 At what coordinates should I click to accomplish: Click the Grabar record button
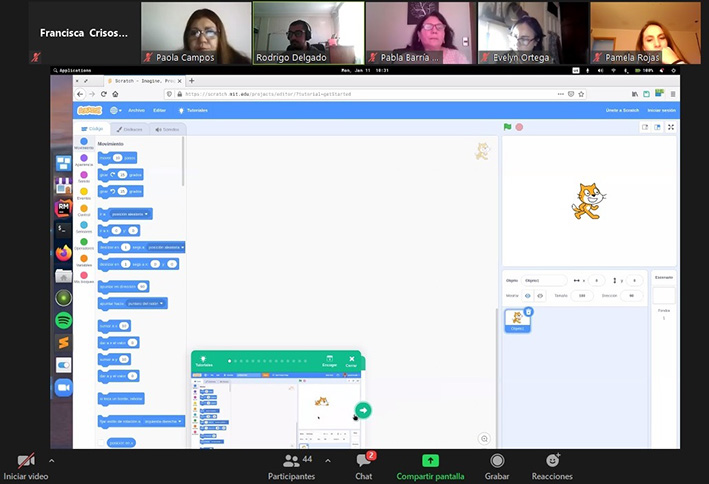(497, 465)
